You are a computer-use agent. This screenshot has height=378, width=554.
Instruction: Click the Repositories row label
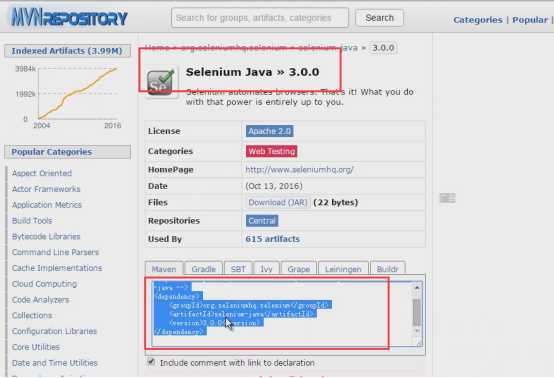pos(174,221)
